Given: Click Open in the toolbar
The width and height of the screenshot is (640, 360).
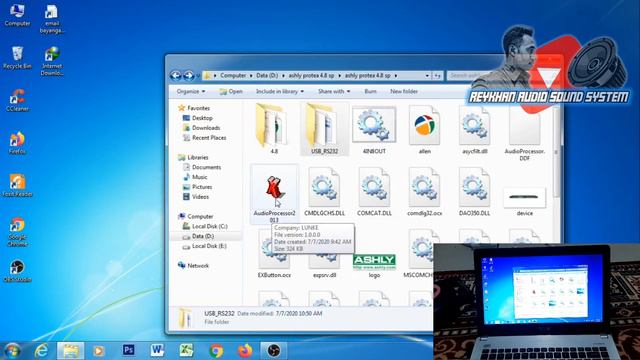Looking at the screenshot, I should click(x=231, y=91).
